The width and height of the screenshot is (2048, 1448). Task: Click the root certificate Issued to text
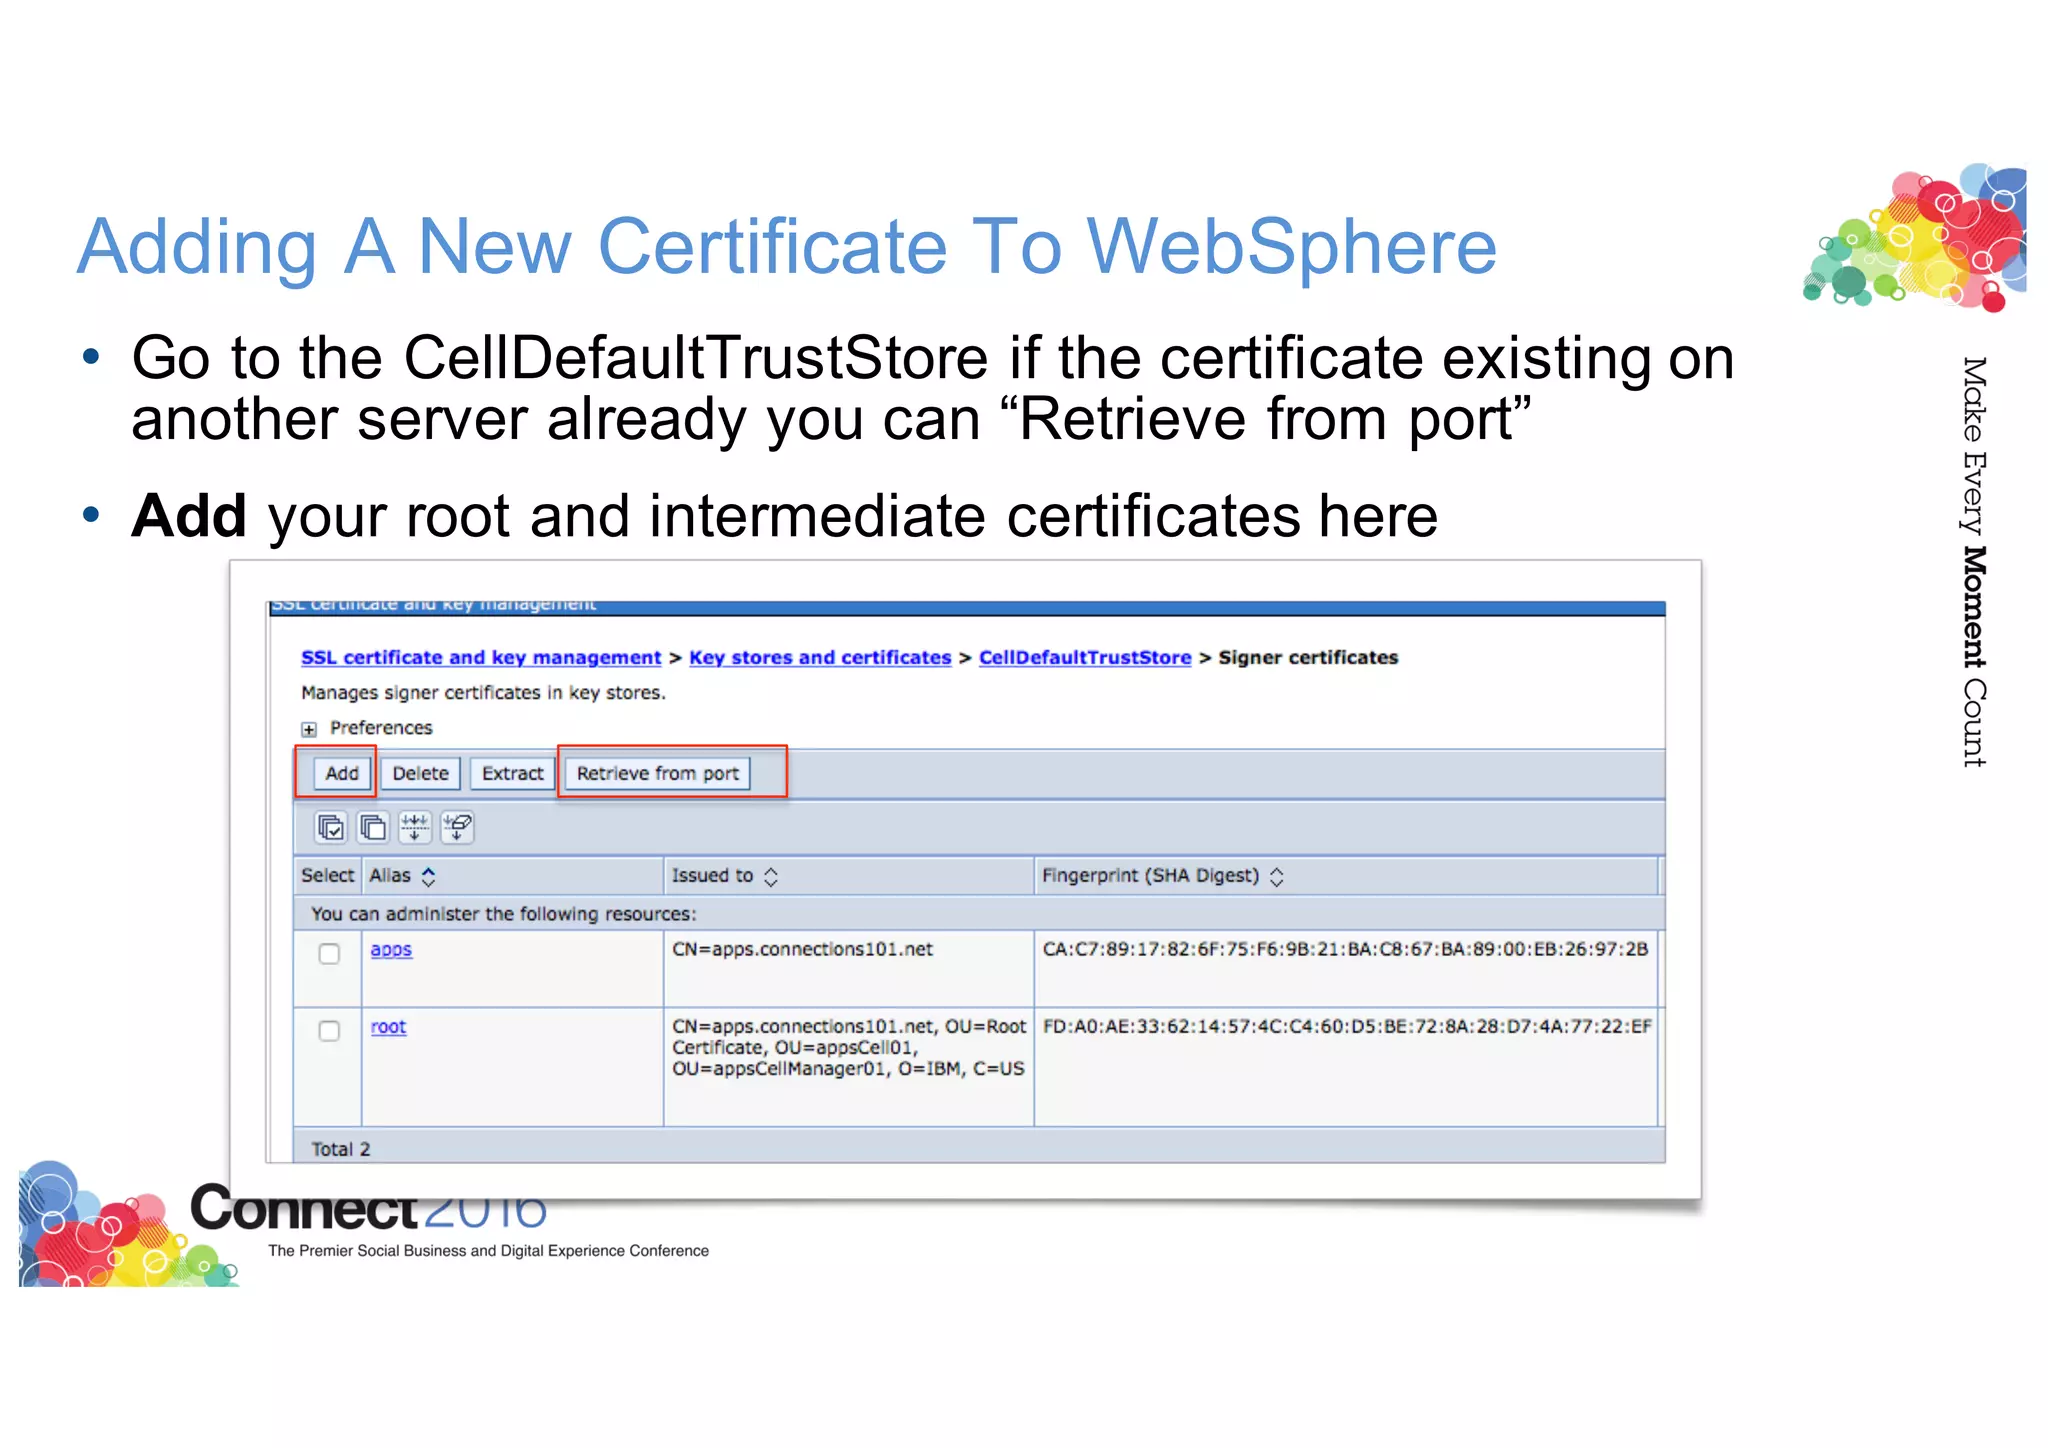click(849, 1048)
